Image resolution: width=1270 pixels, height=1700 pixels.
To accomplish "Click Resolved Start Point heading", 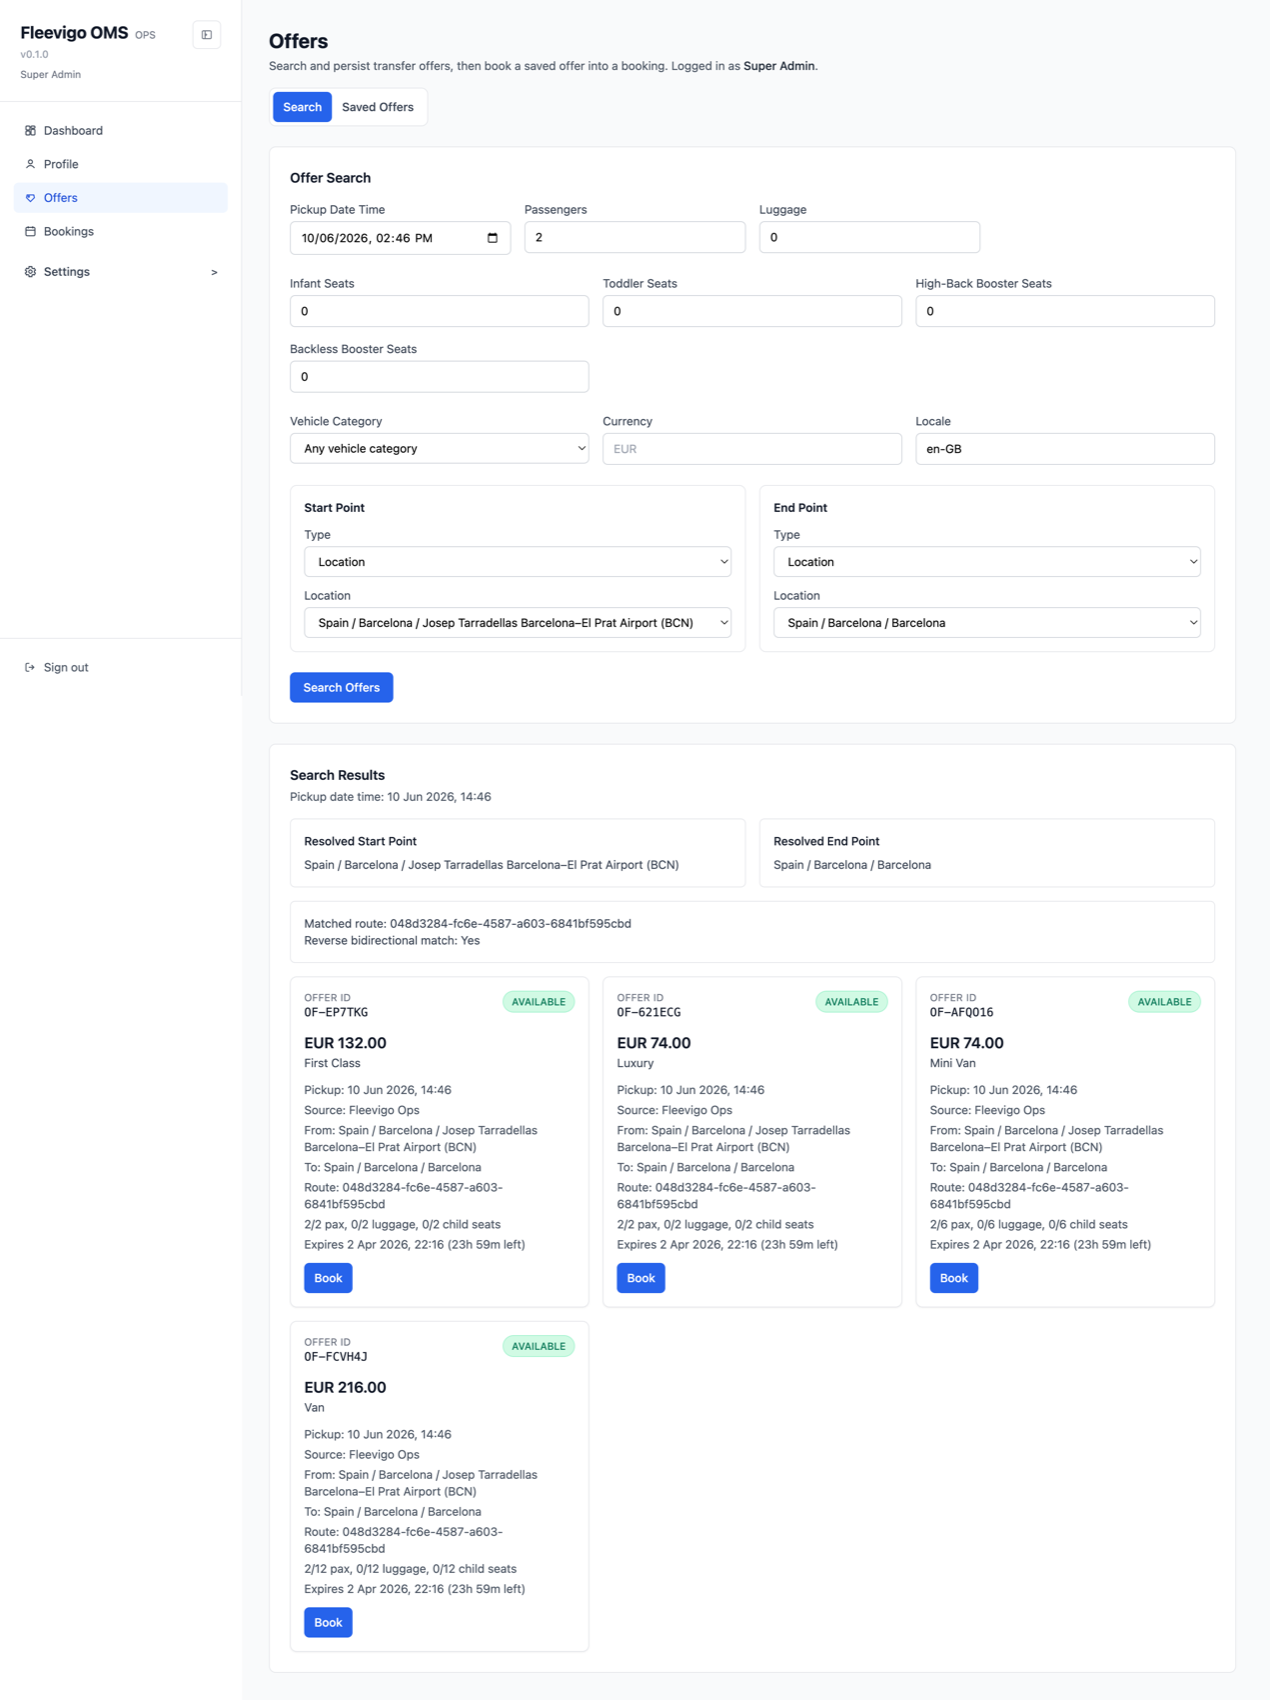I will 360,841.
